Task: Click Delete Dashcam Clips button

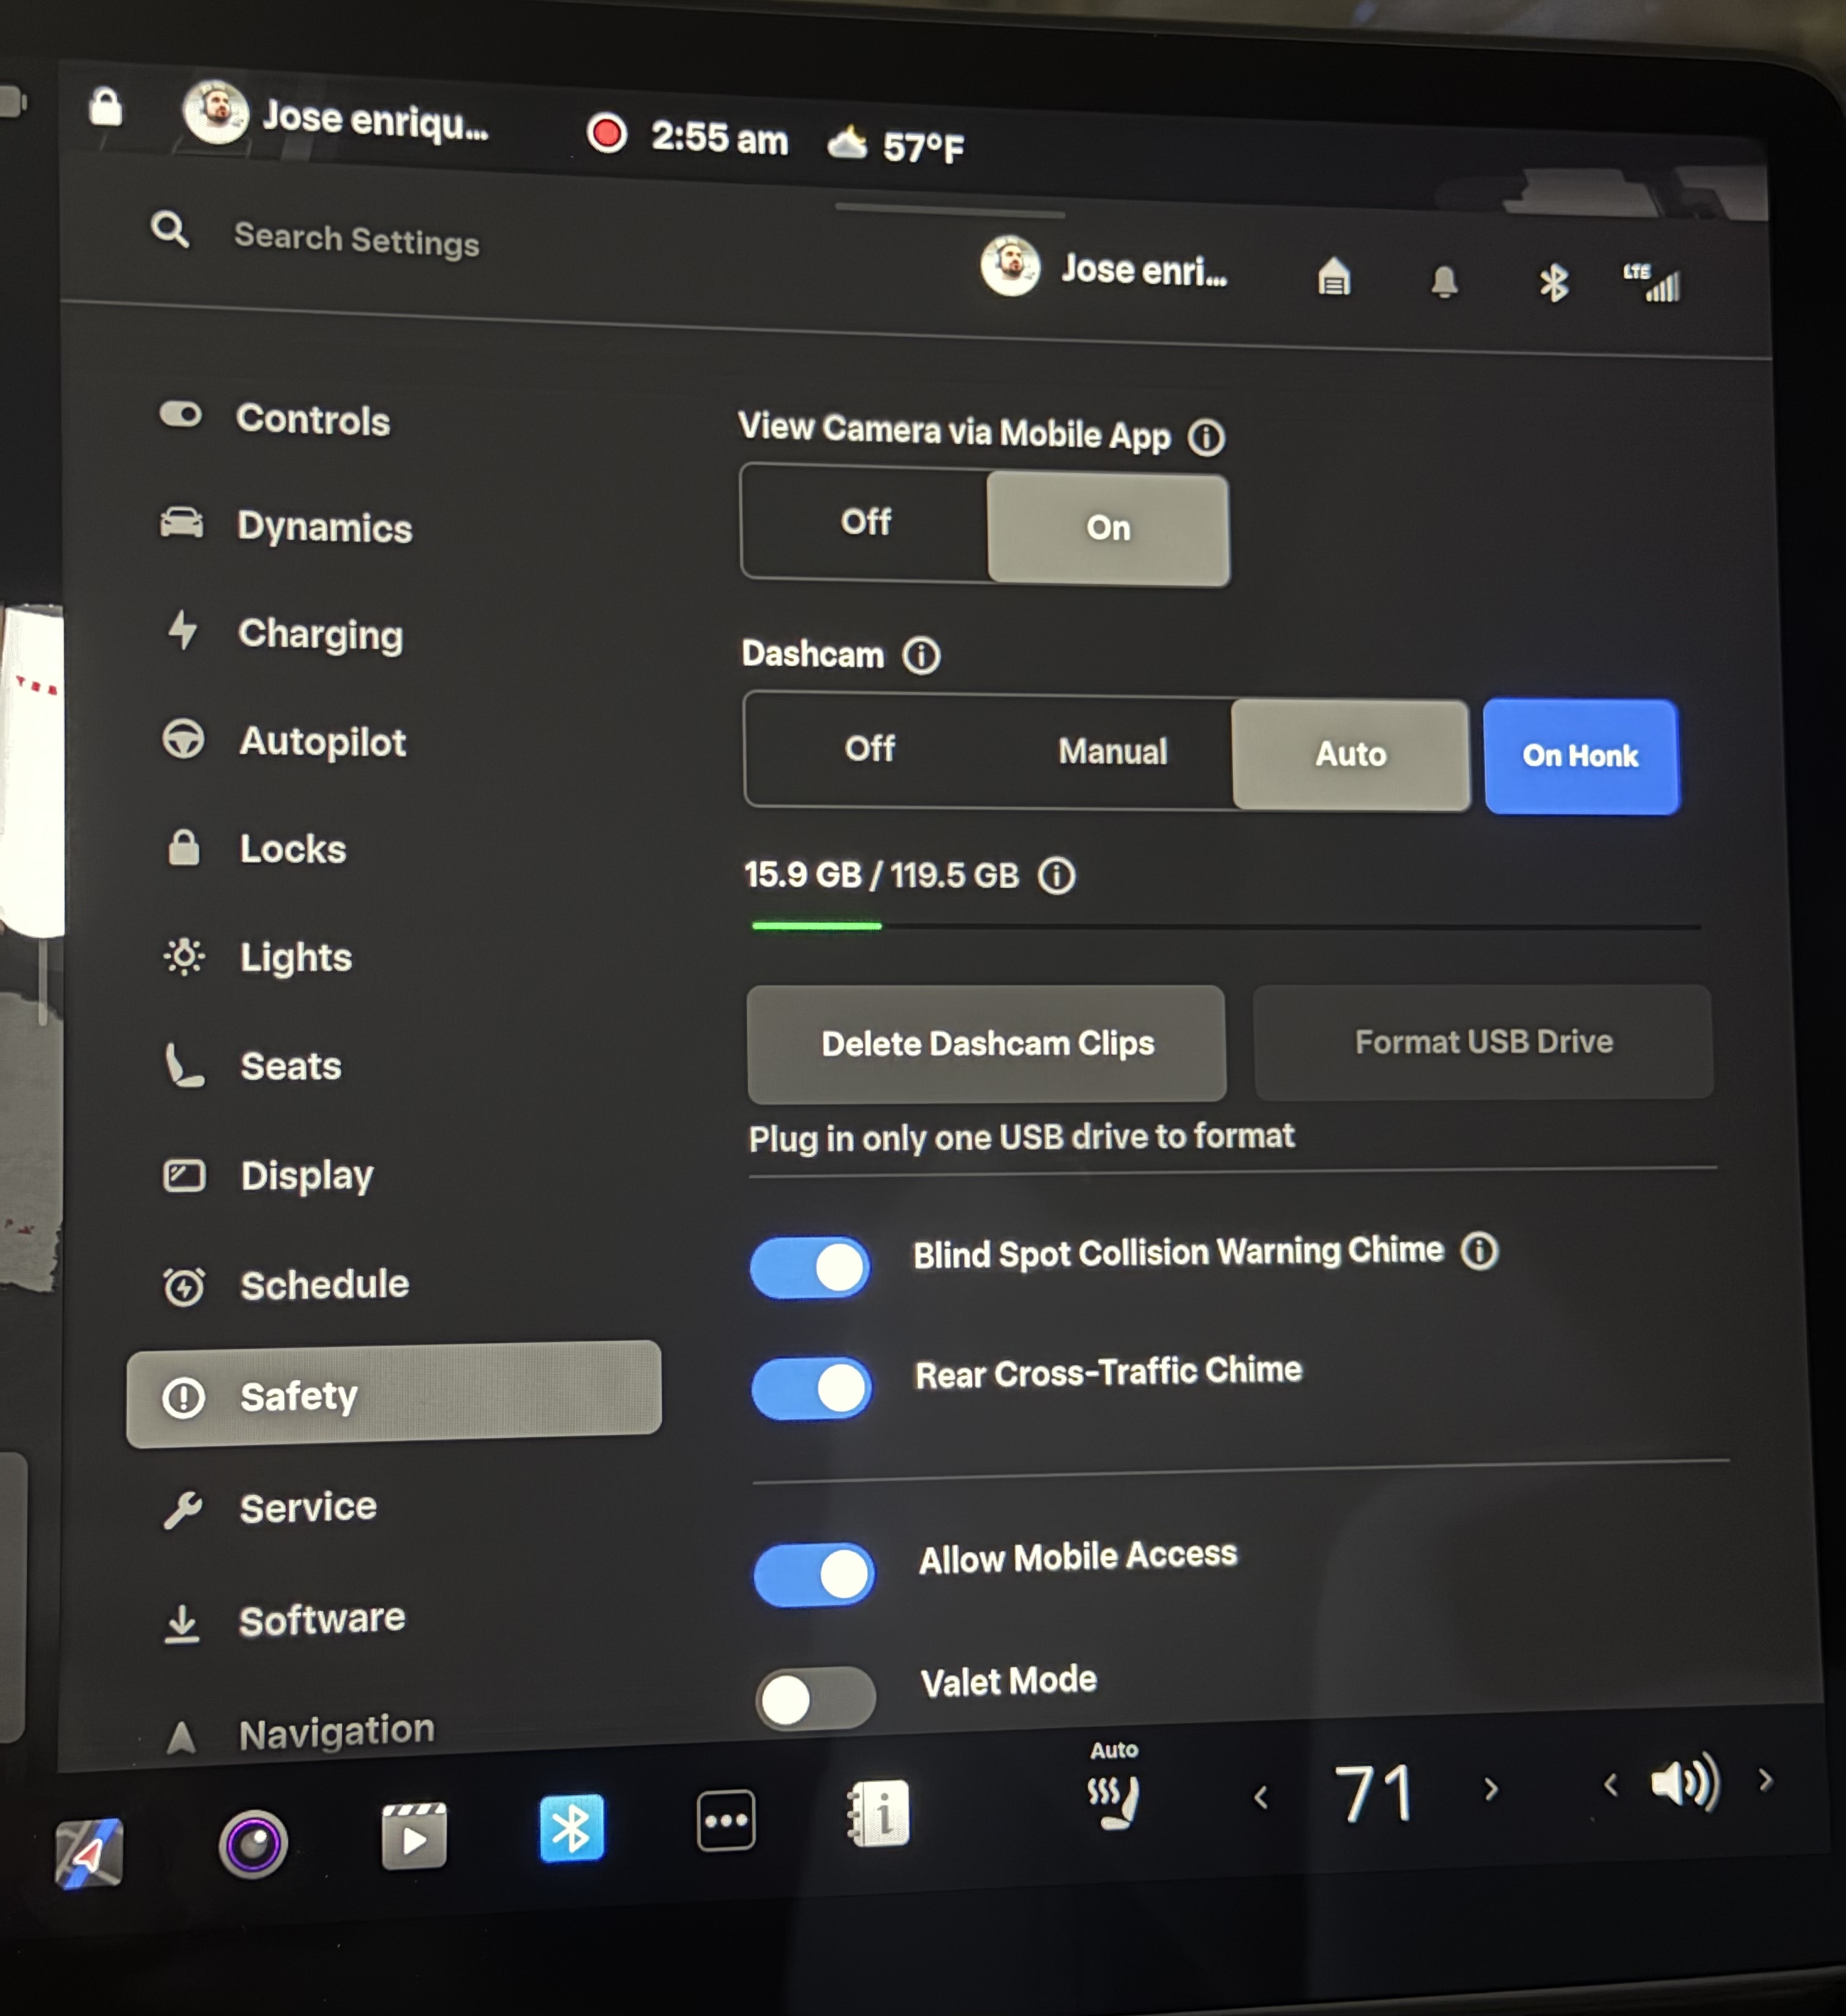Action: 987,1043
